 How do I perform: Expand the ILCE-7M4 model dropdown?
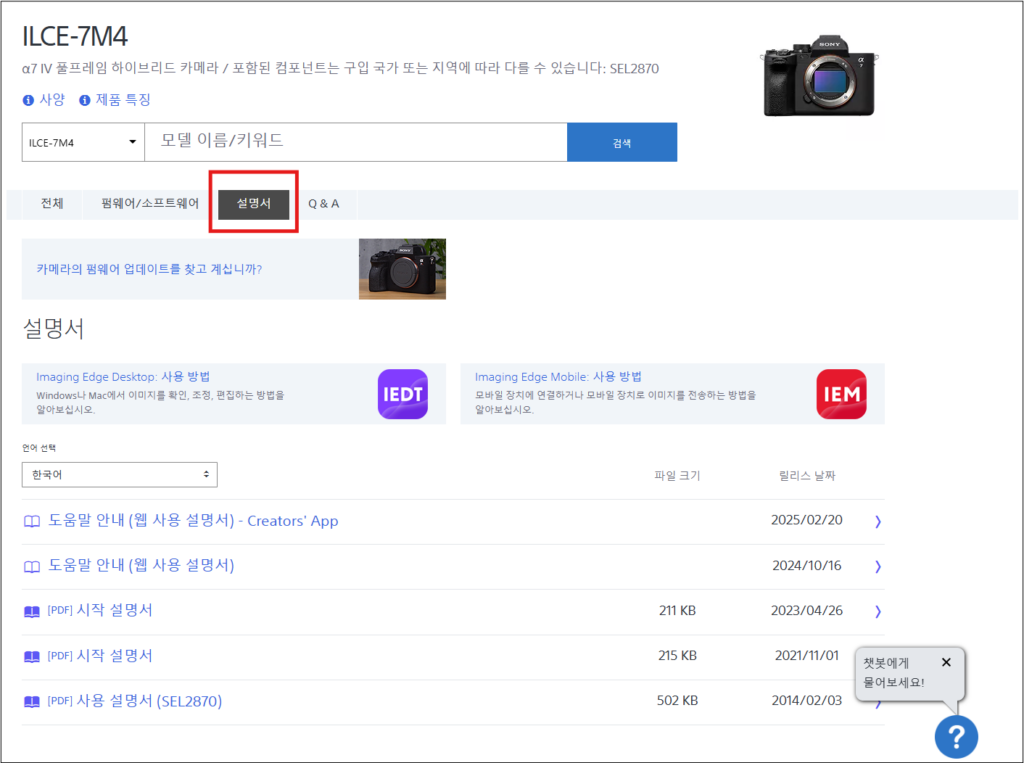point(83,142)
